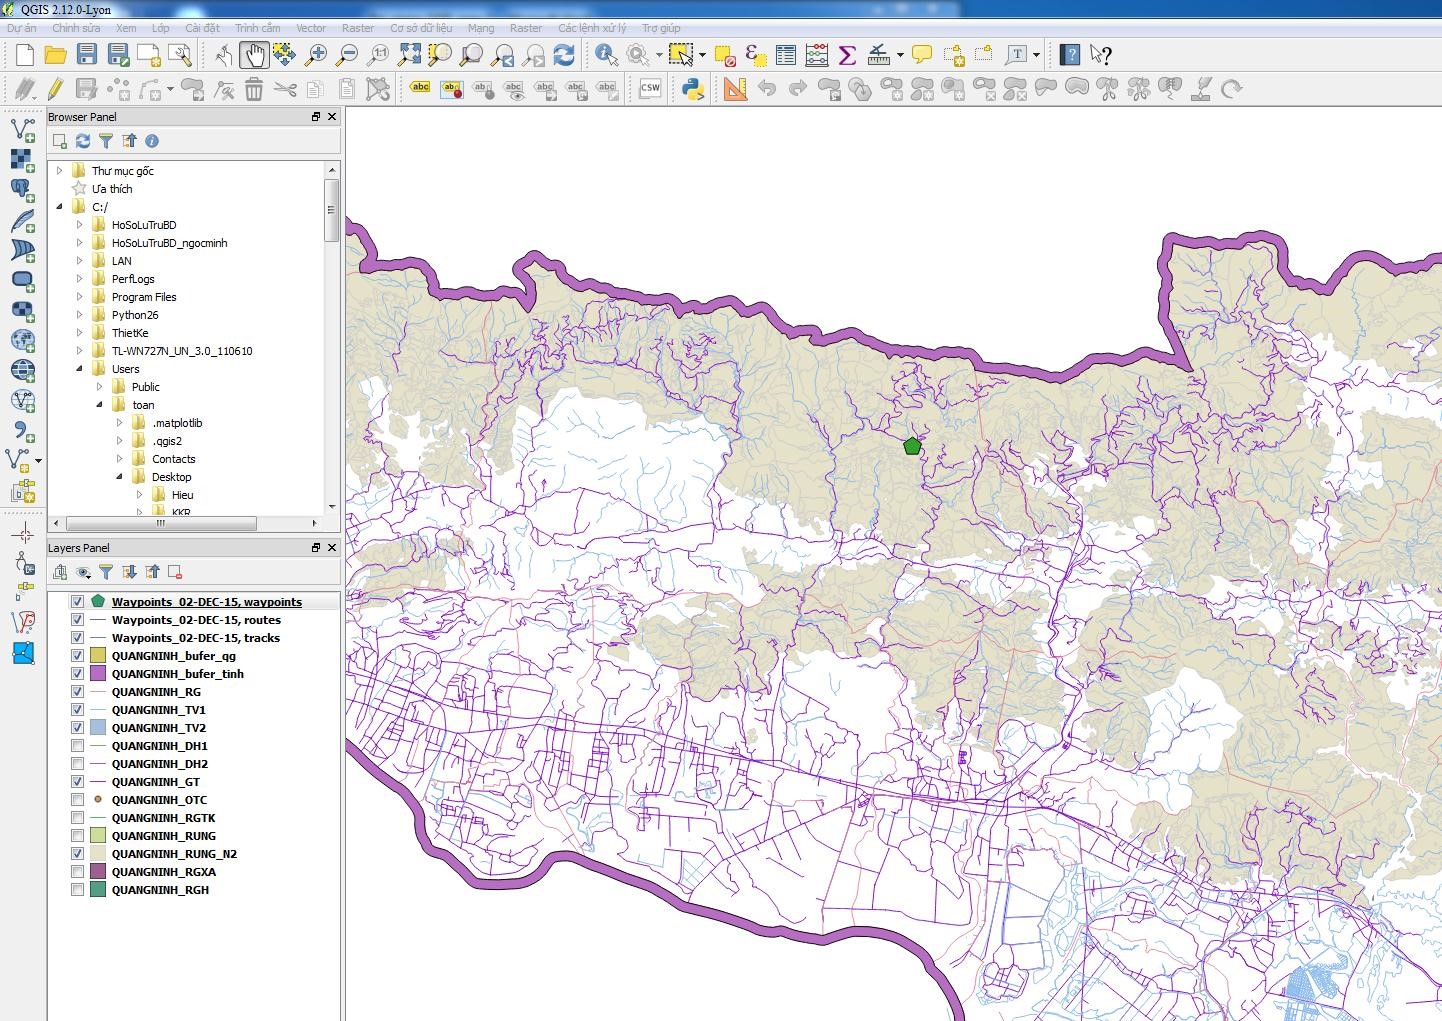Click the Browser Panel horizontal scrollbar
1442x1021 pixels.
pos(161,523)
